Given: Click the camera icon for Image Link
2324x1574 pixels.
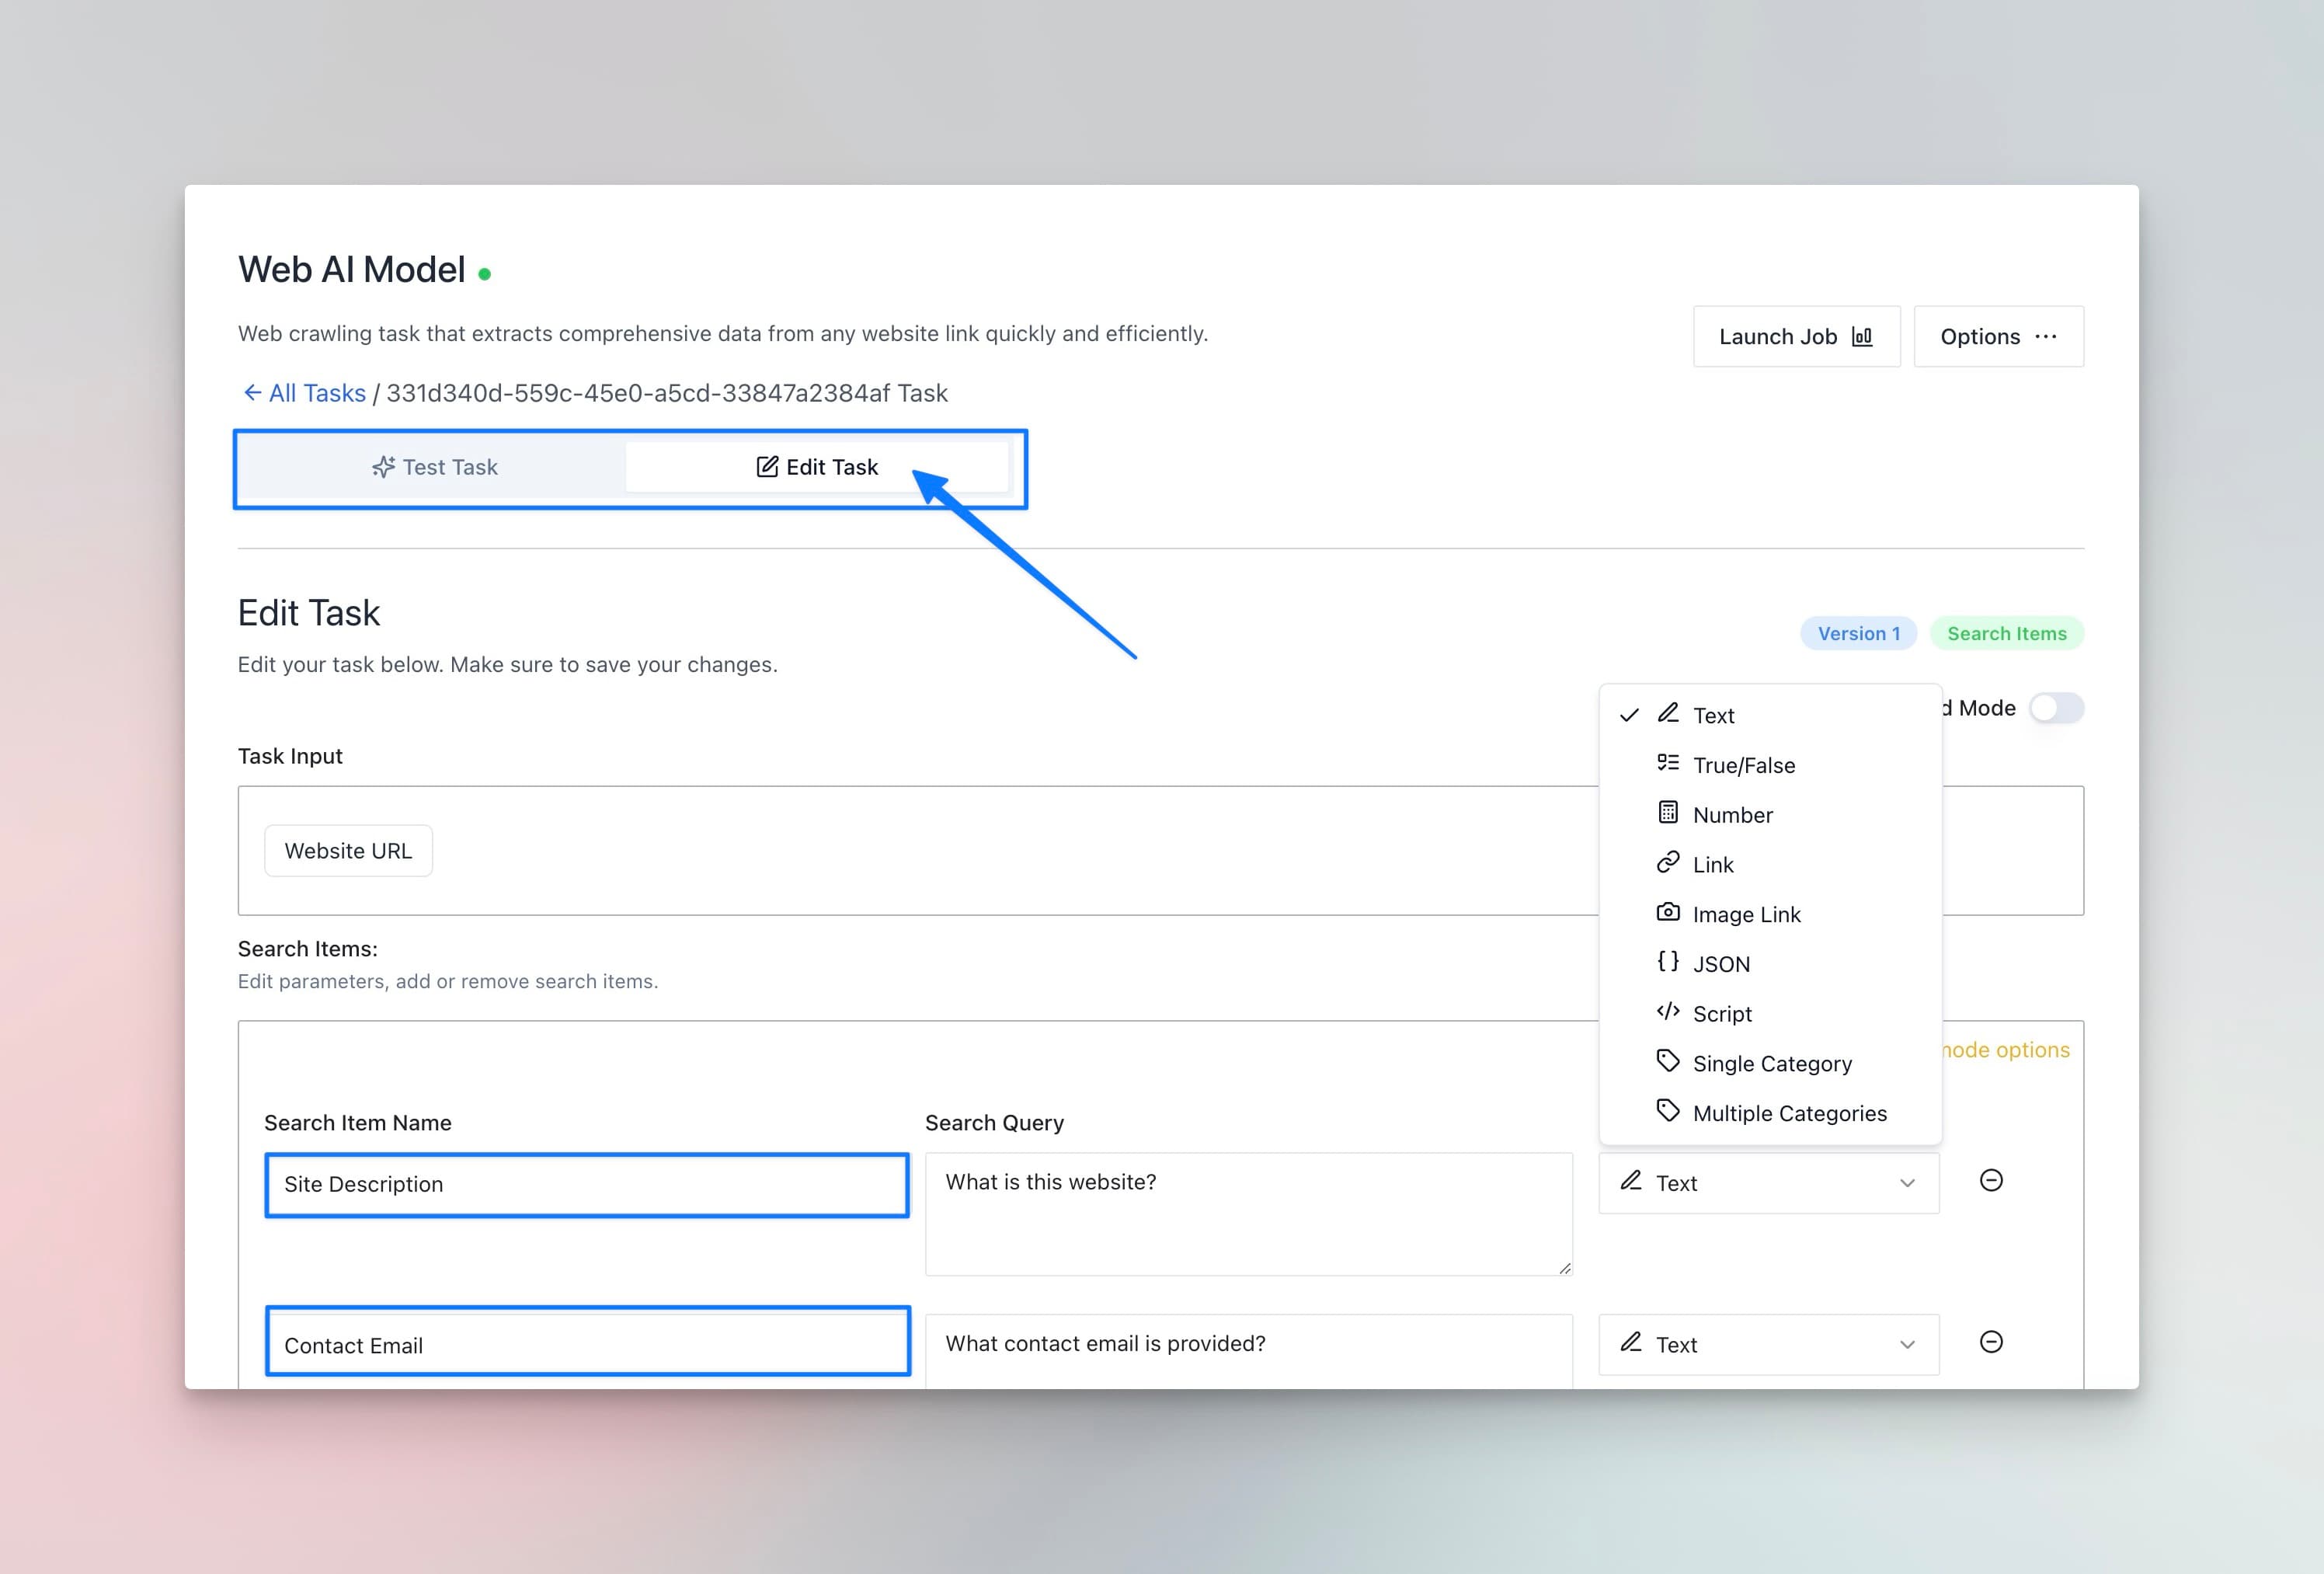Looking at the screenshot, I should tap(1667, 912).
